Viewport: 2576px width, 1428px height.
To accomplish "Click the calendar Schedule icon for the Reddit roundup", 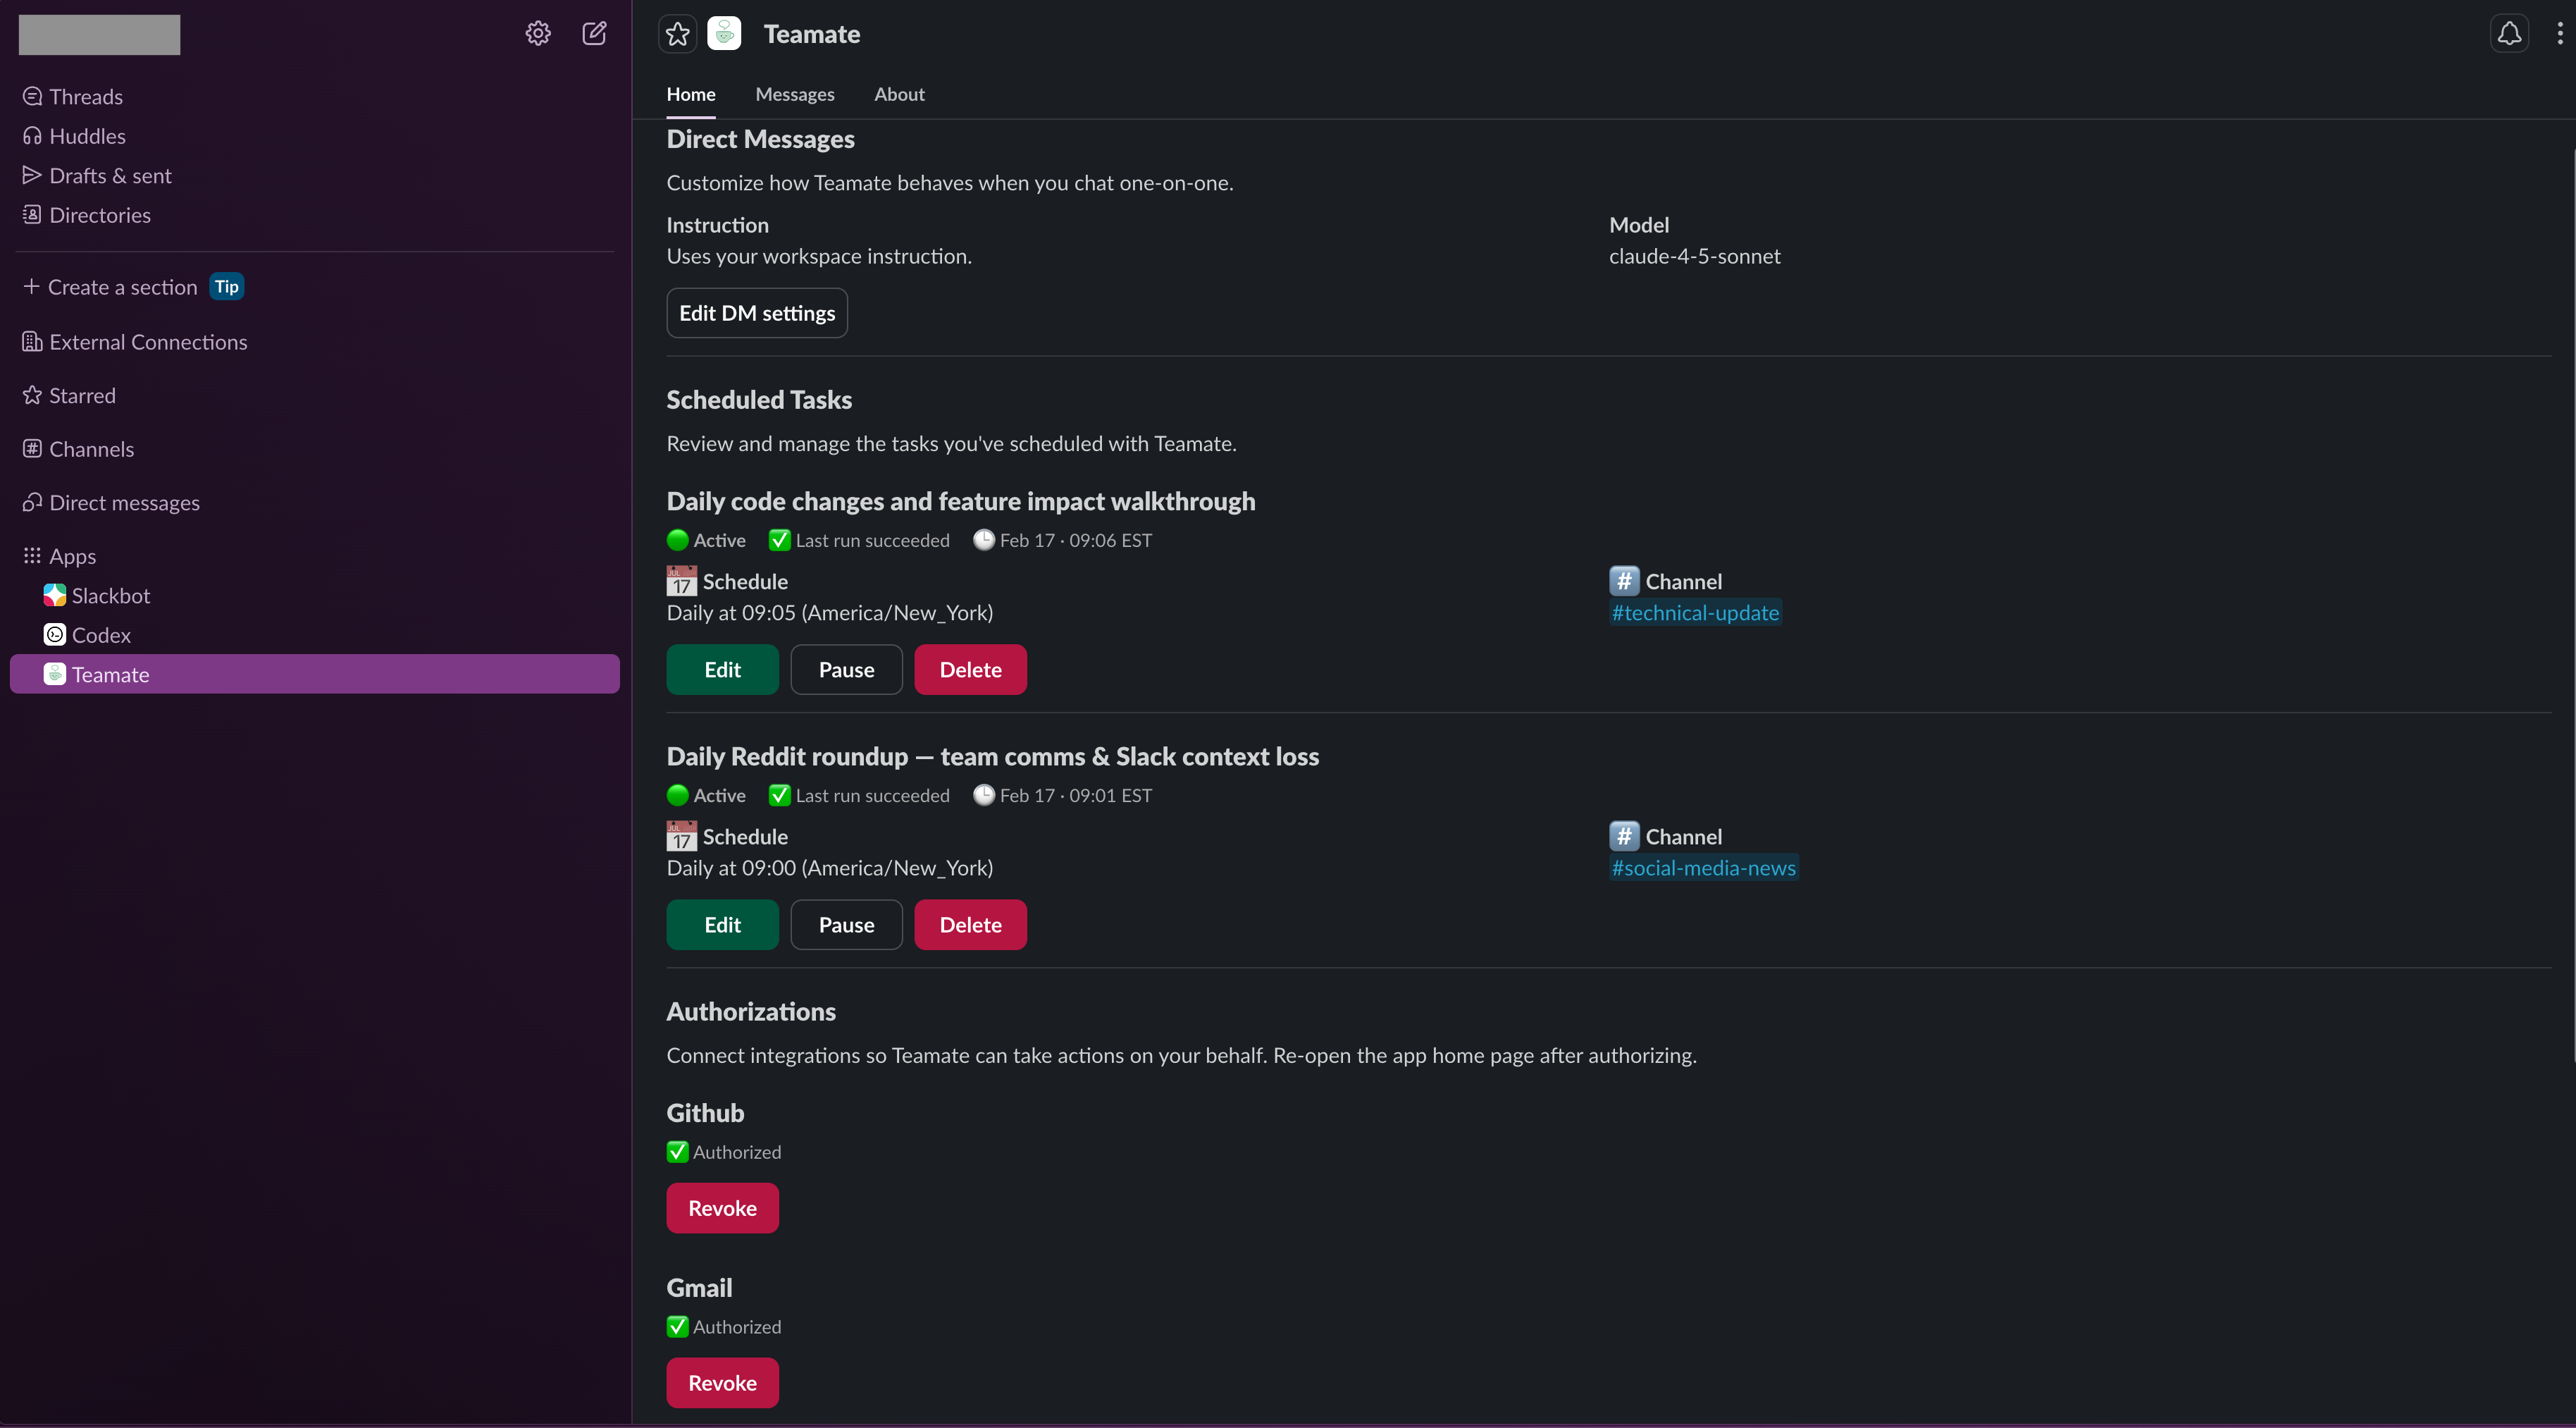I will pyautogui.click(x=681, y=835).
